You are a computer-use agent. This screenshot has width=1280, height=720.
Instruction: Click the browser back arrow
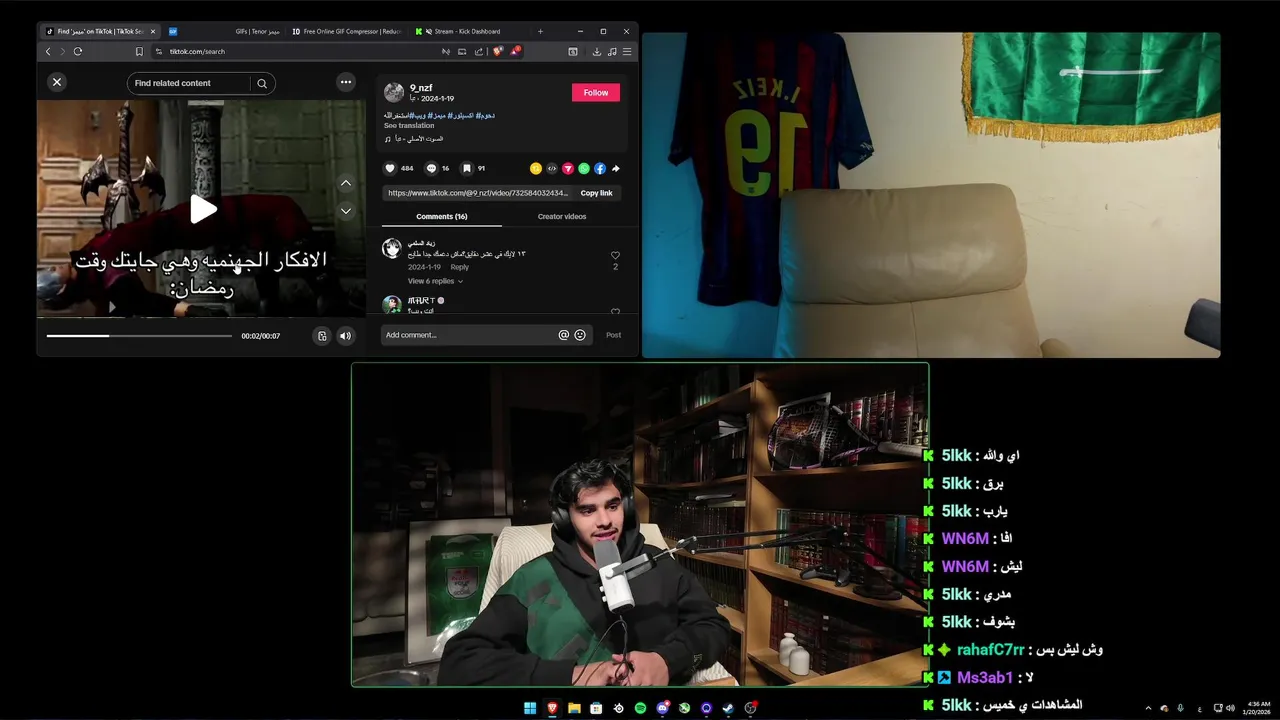48,51
